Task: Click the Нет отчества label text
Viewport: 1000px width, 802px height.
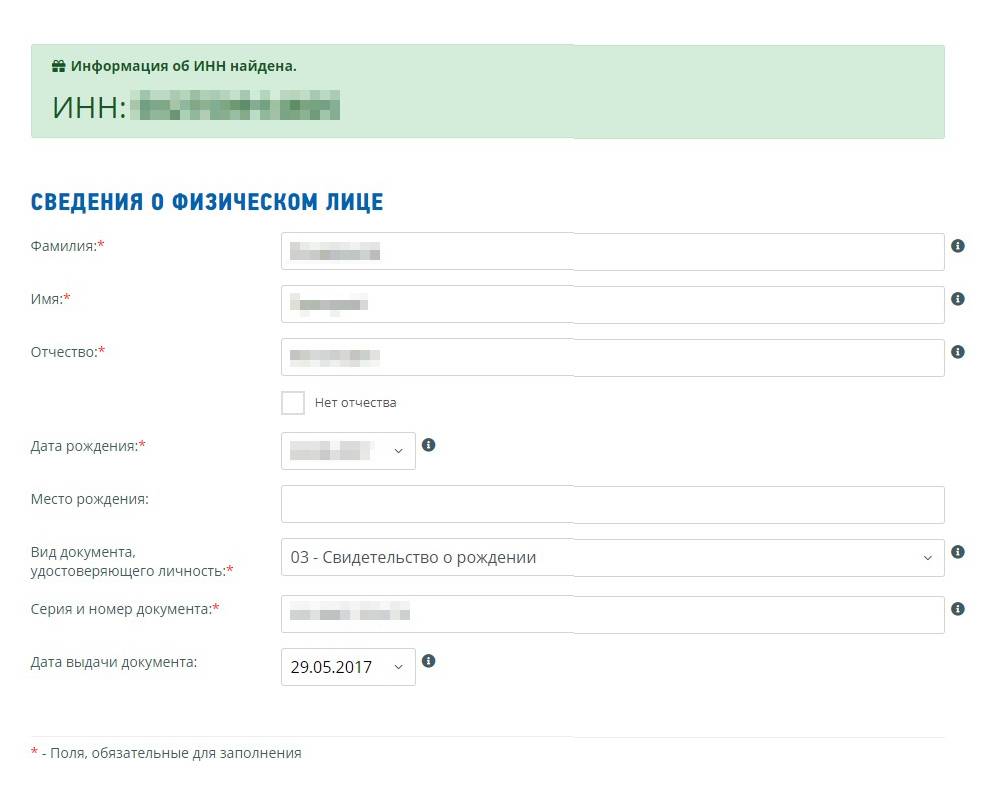Action: coord(355,403)
